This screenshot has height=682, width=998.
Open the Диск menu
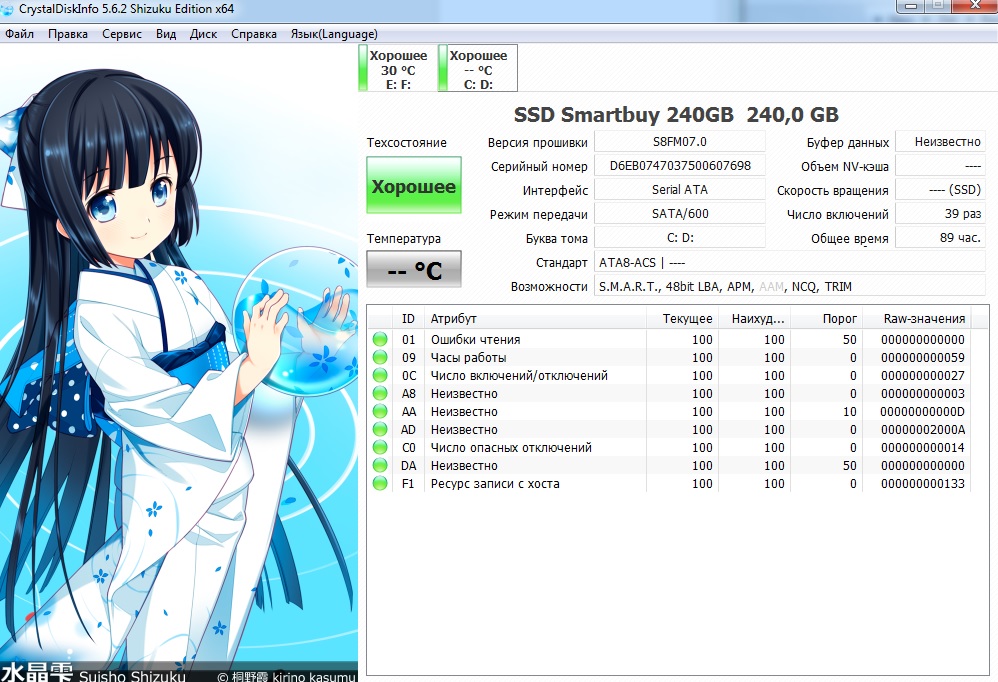(x=203, y=34)
